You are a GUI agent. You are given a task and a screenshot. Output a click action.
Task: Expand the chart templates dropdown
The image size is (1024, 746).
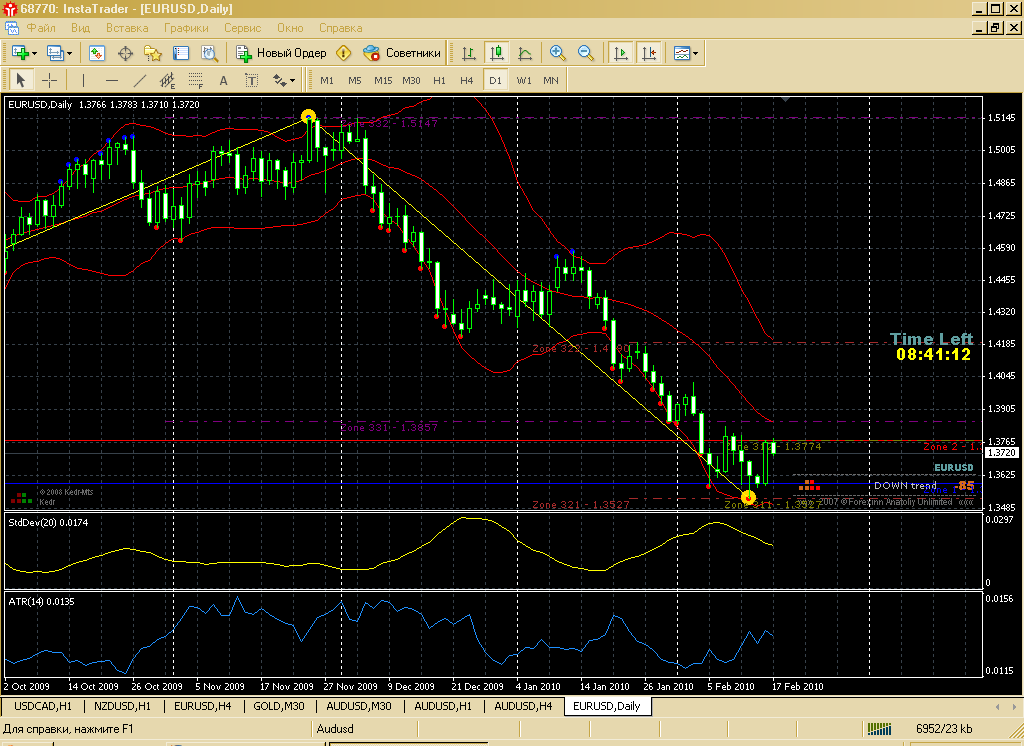[696, 53]
